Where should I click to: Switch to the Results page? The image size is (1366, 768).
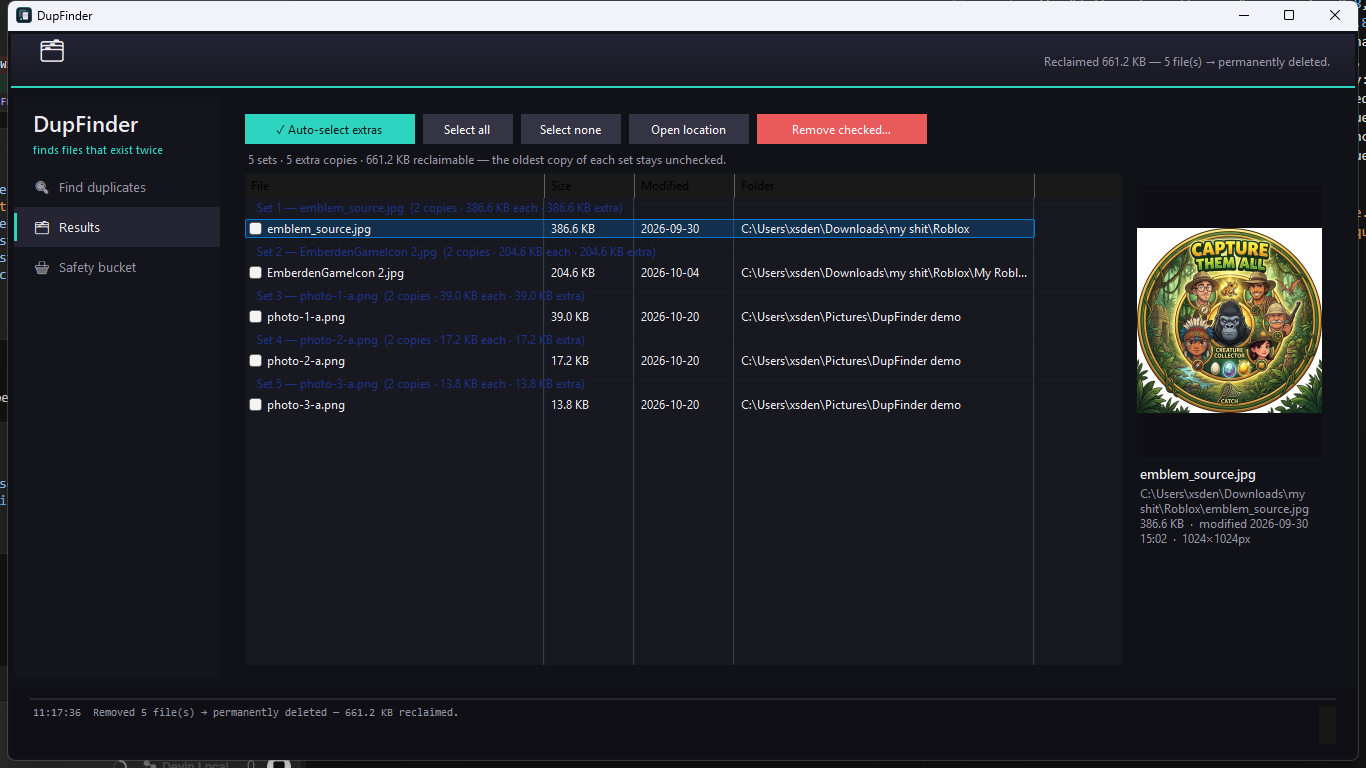tap(117, 227)
